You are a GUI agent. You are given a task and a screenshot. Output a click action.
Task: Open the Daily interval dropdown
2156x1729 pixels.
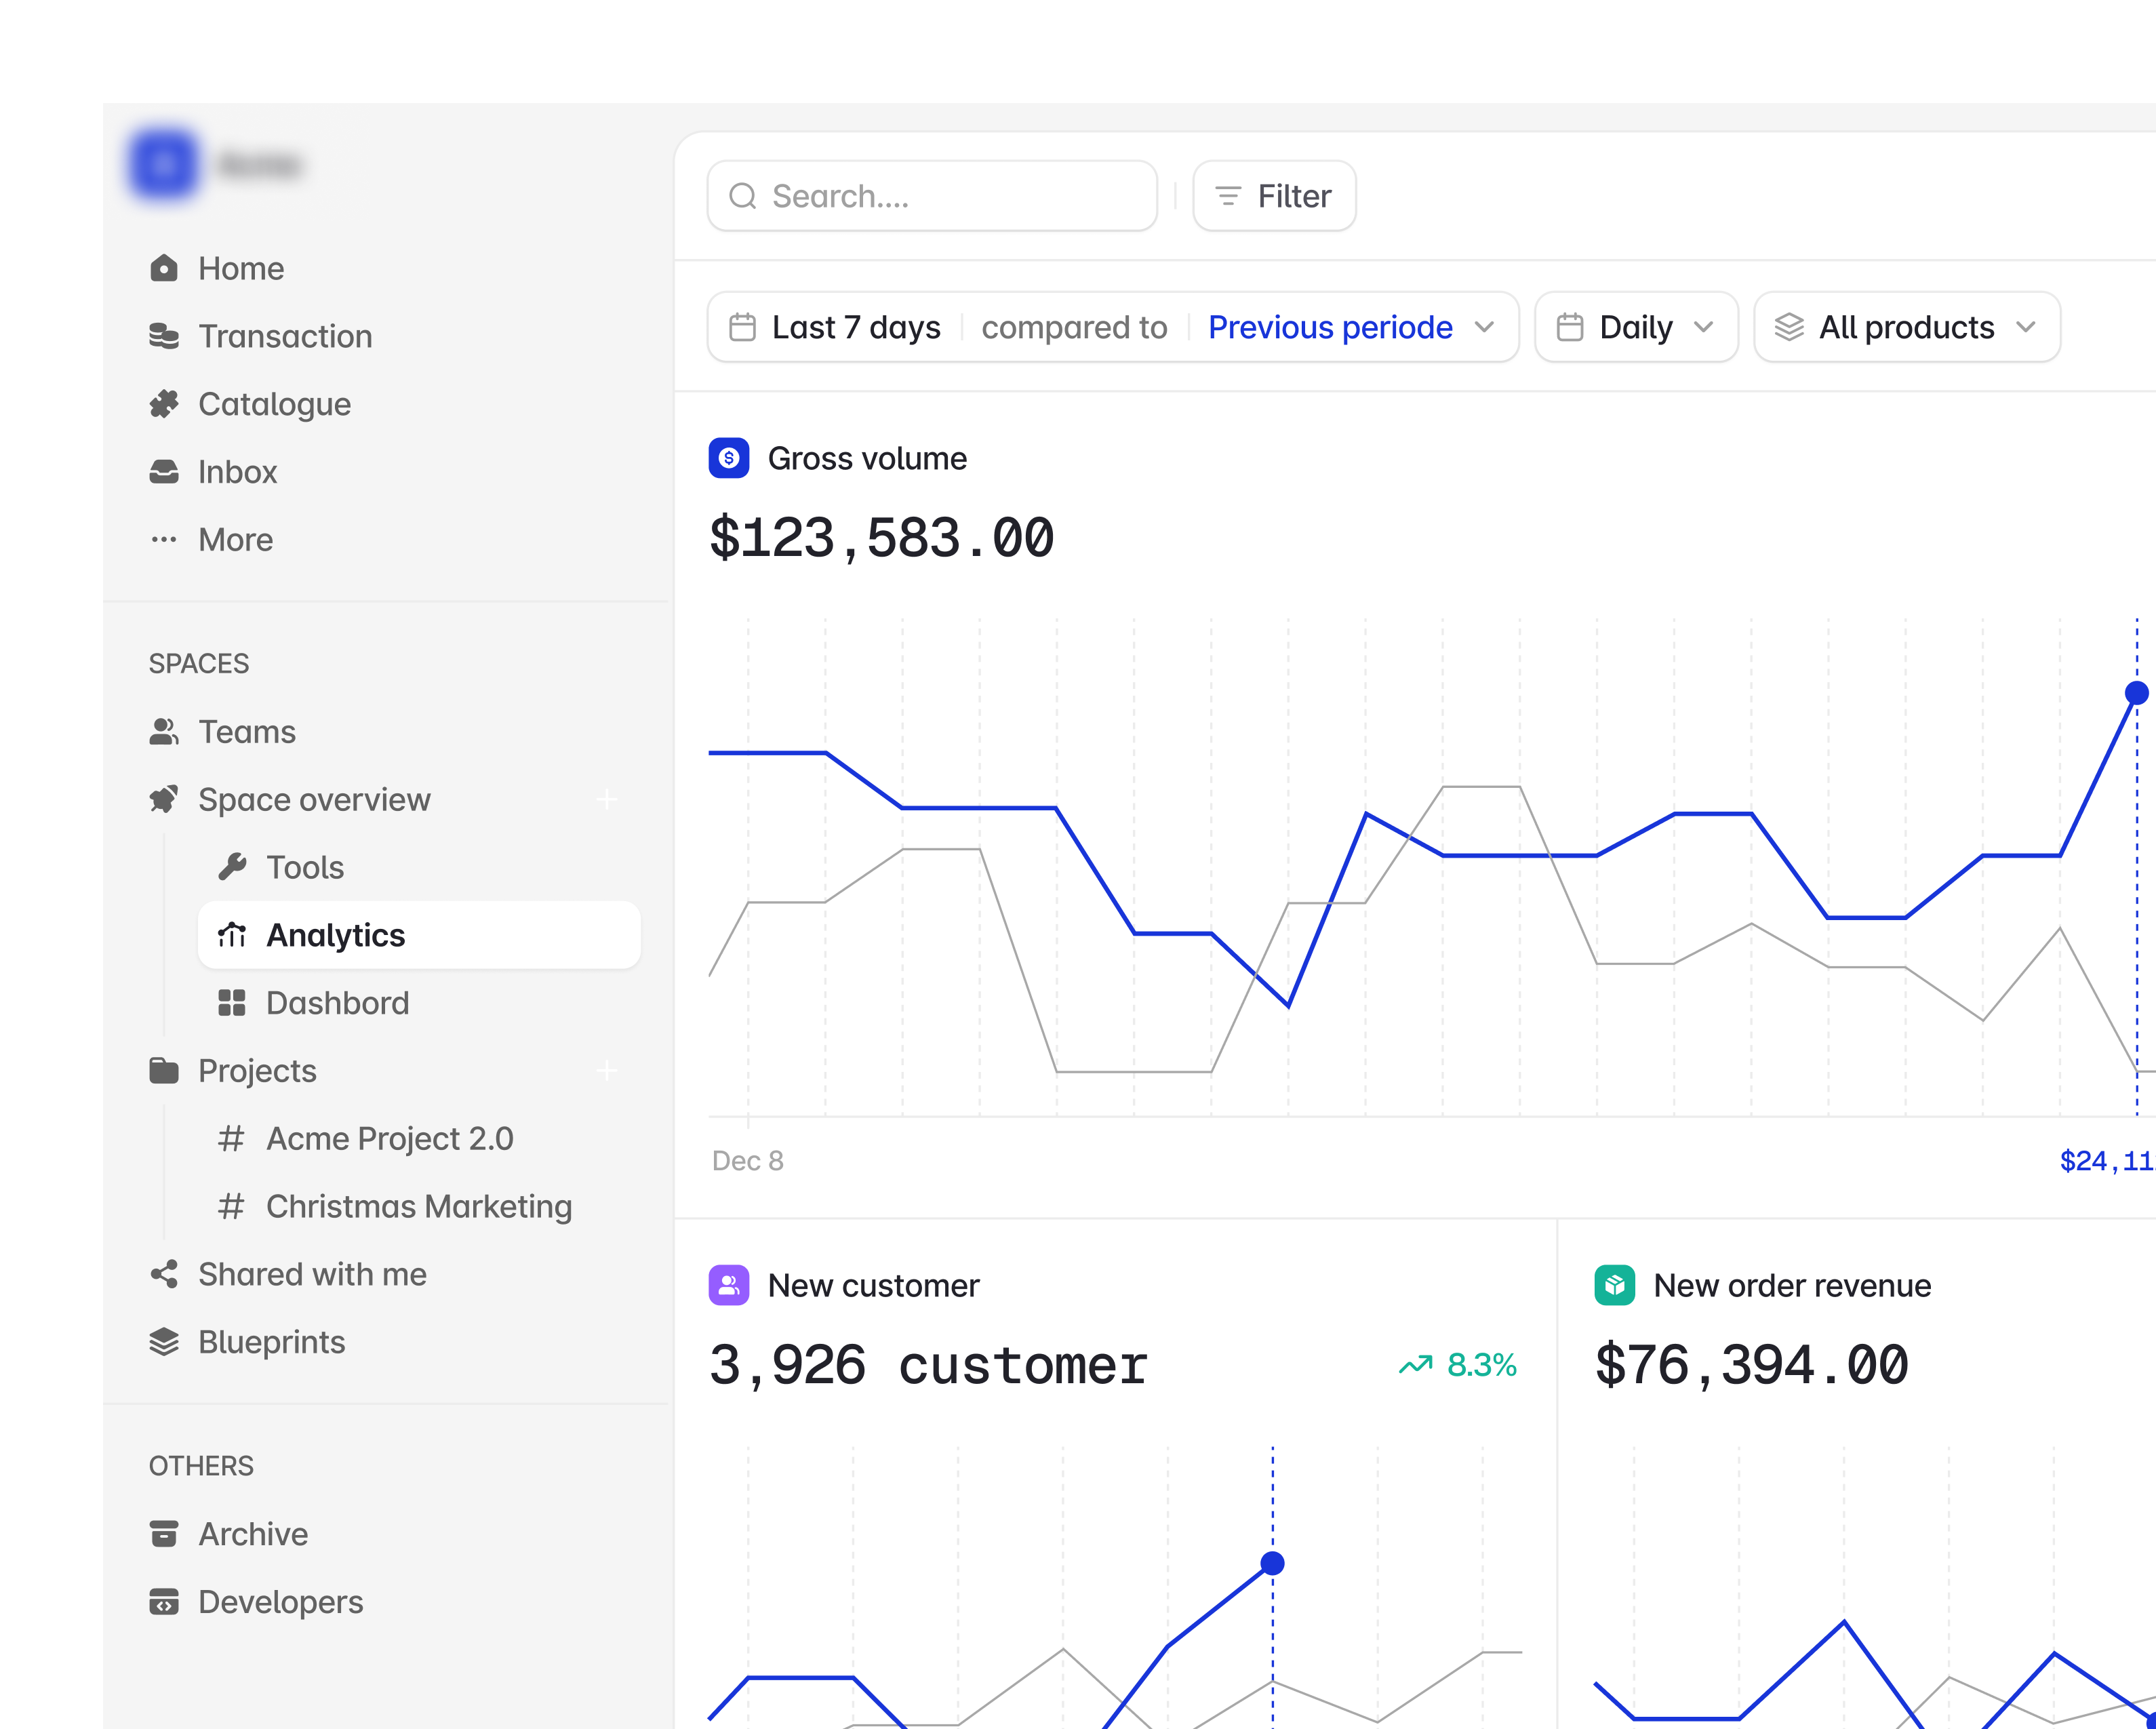click(x=1636, y=327)
